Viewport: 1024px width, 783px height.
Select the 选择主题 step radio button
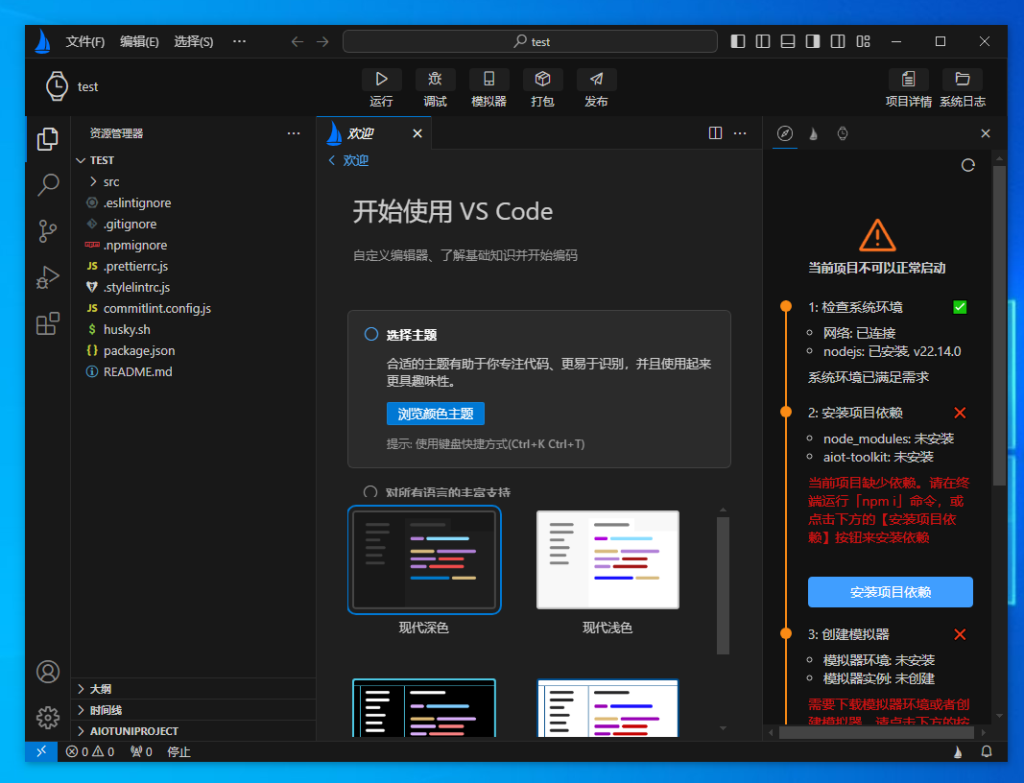click(x=371, y=334)
